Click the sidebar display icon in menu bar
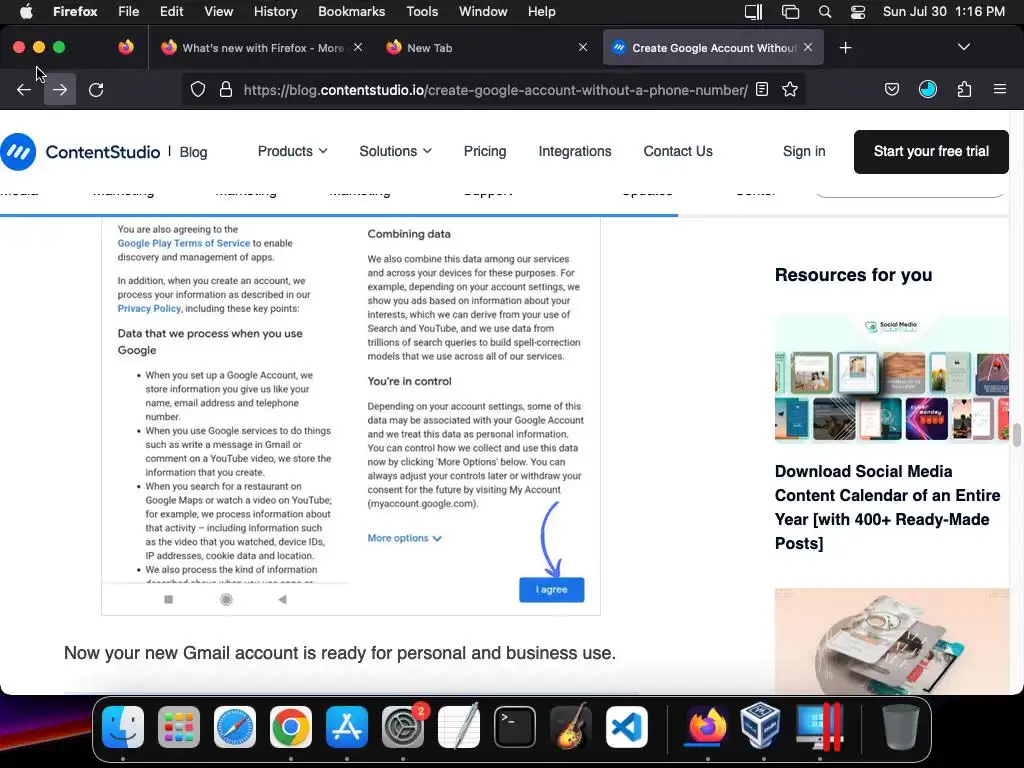 pyautogui.click(x=754, y=12)
